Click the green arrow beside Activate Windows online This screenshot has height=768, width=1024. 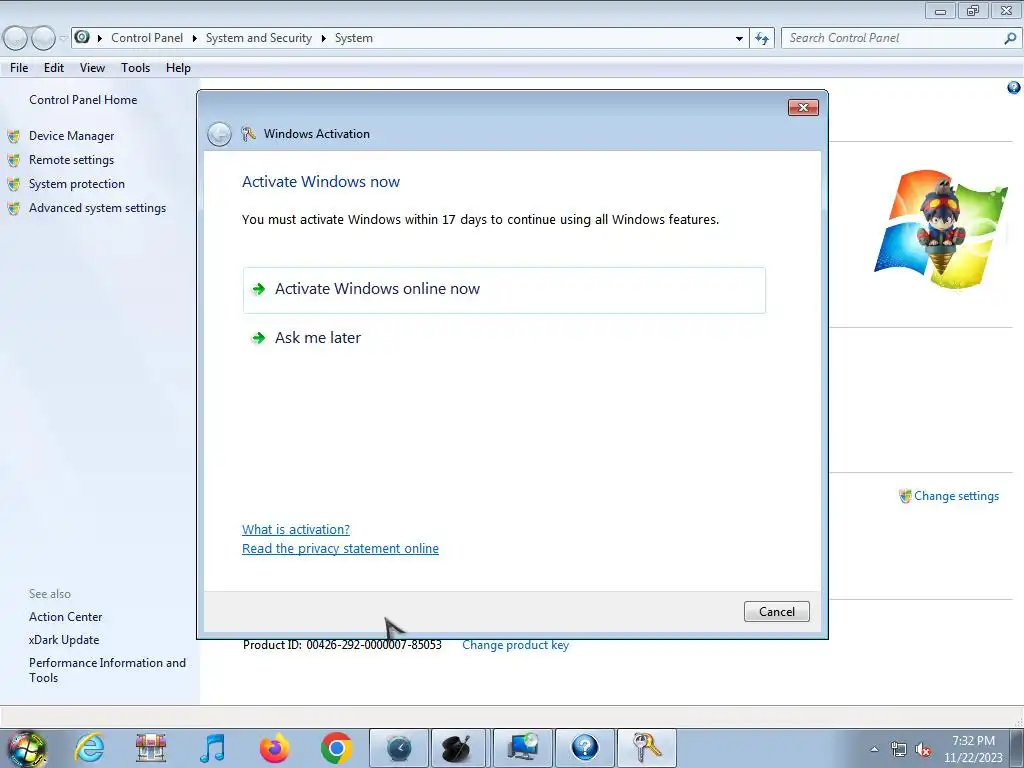[x=259, y=289]
